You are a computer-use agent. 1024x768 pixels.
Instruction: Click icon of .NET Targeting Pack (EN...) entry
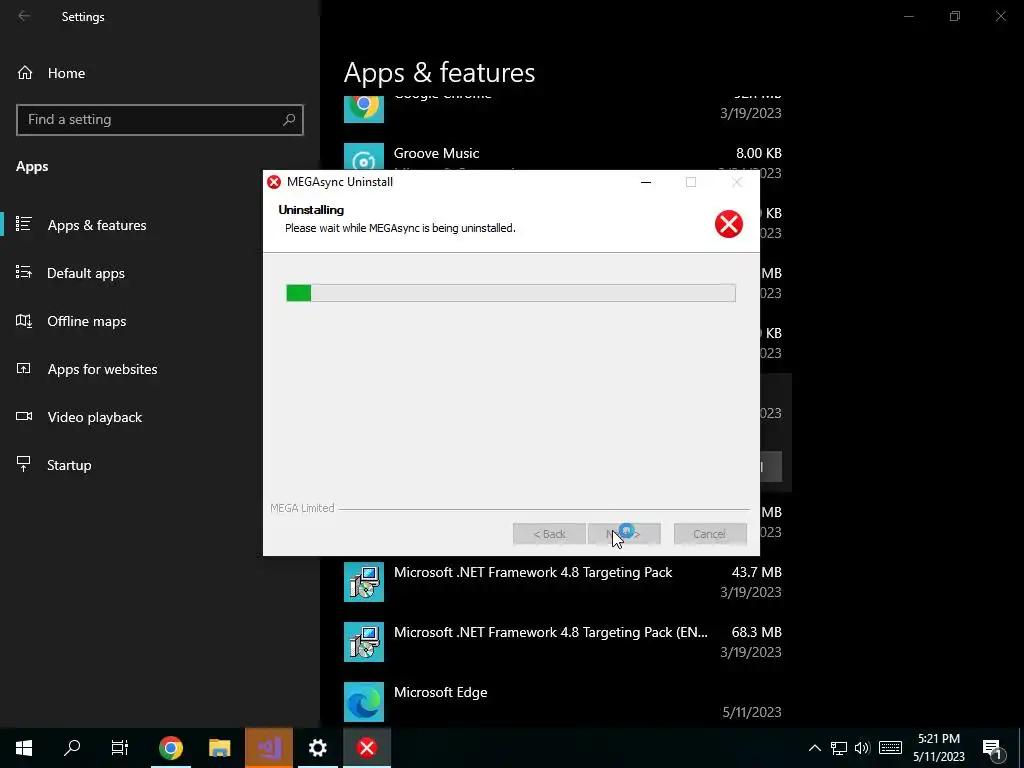[364, 642]
